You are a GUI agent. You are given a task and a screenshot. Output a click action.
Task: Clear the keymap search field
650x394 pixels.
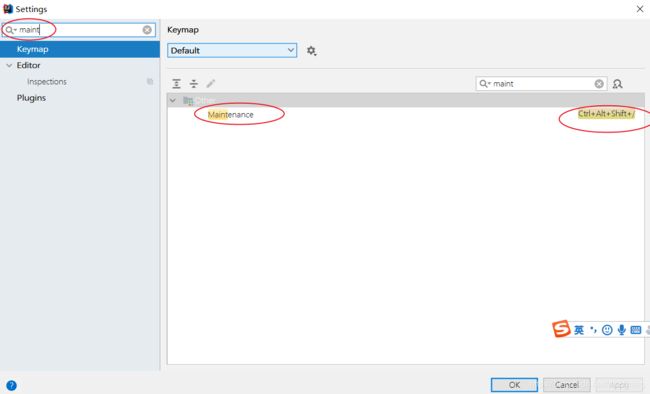click(599, 84)
